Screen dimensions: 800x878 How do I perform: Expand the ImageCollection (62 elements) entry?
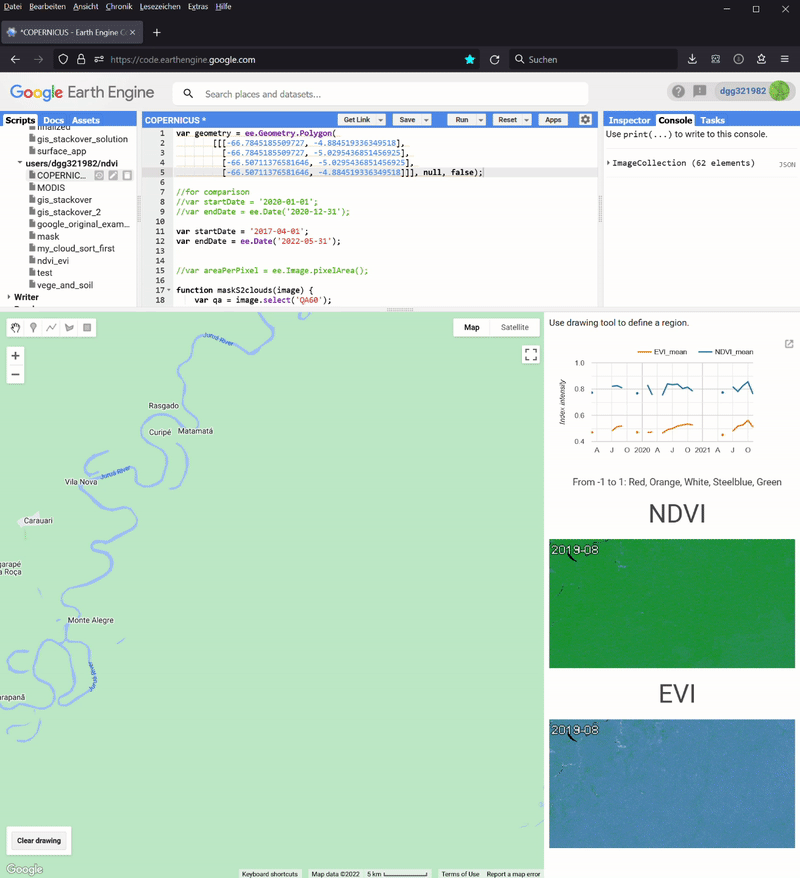[x=608, y=163]
